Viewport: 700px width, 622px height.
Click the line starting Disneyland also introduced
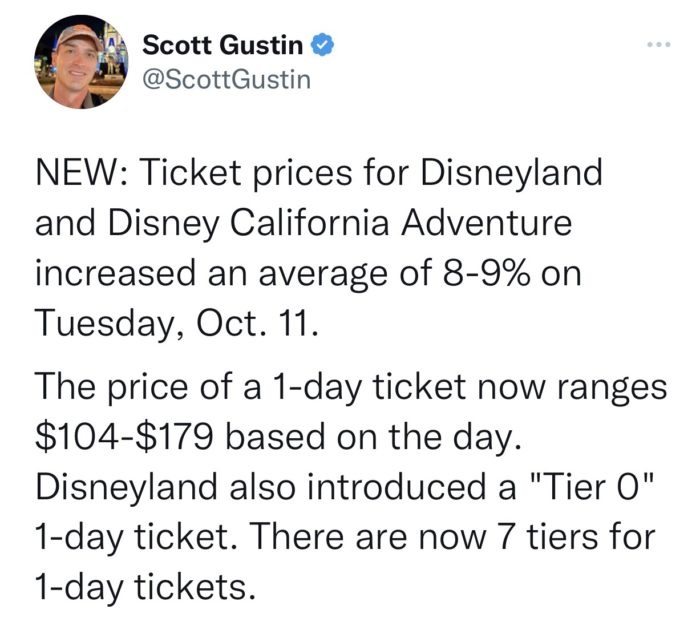(x=345, y=488)
